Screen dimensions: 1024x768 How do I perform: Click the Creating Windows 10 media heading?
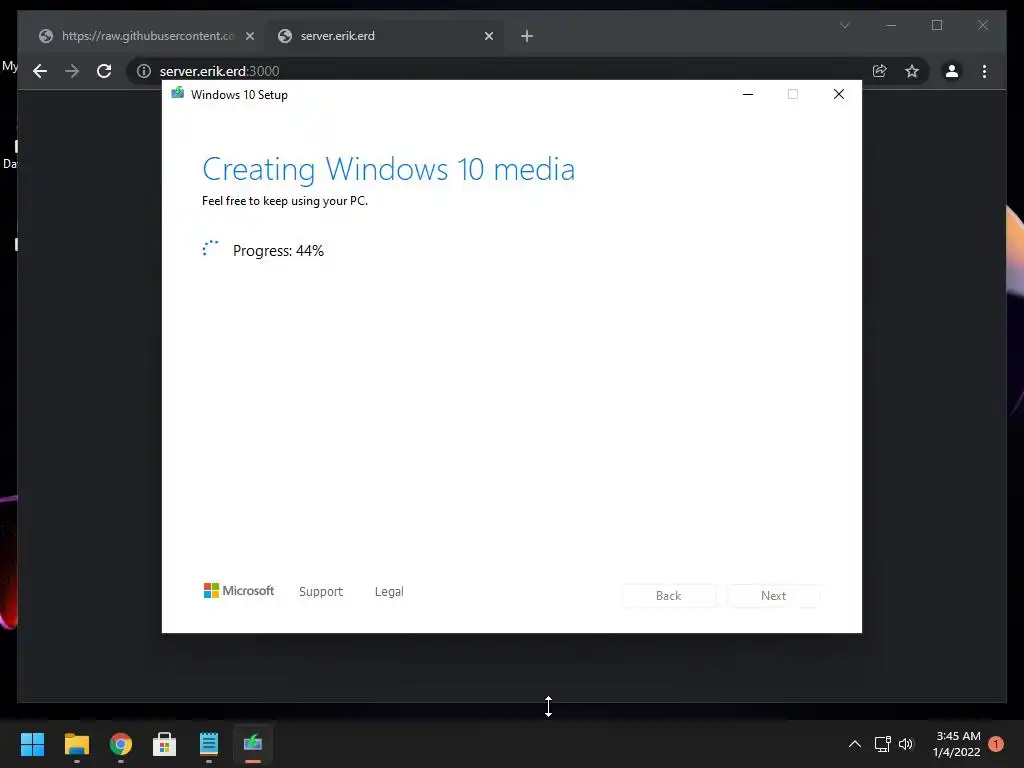coord(389,170)
